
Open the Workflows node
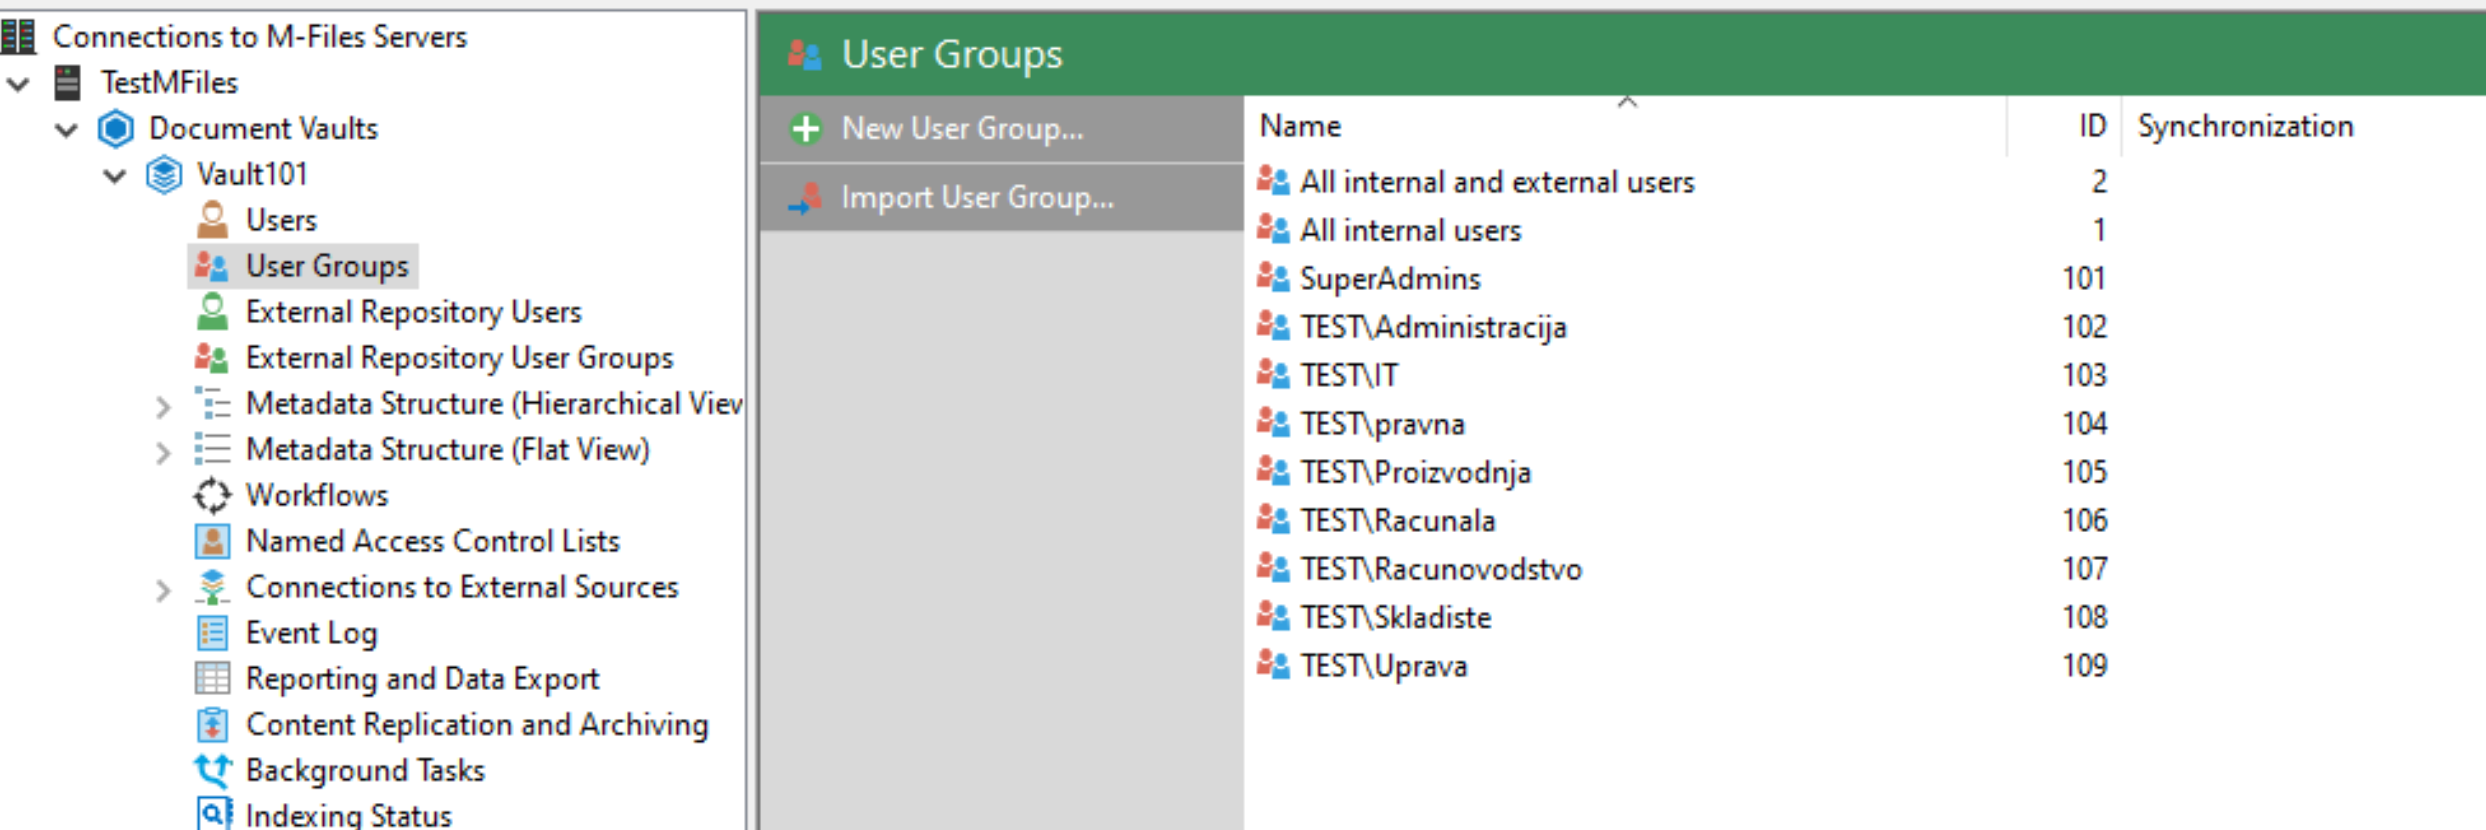coord(317,495)
